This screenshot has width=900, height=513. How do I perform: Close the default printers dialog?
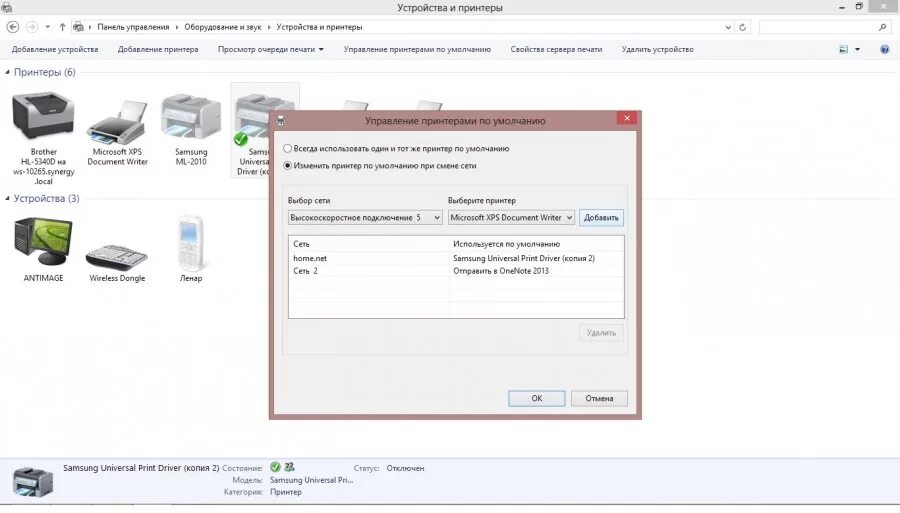627,118
